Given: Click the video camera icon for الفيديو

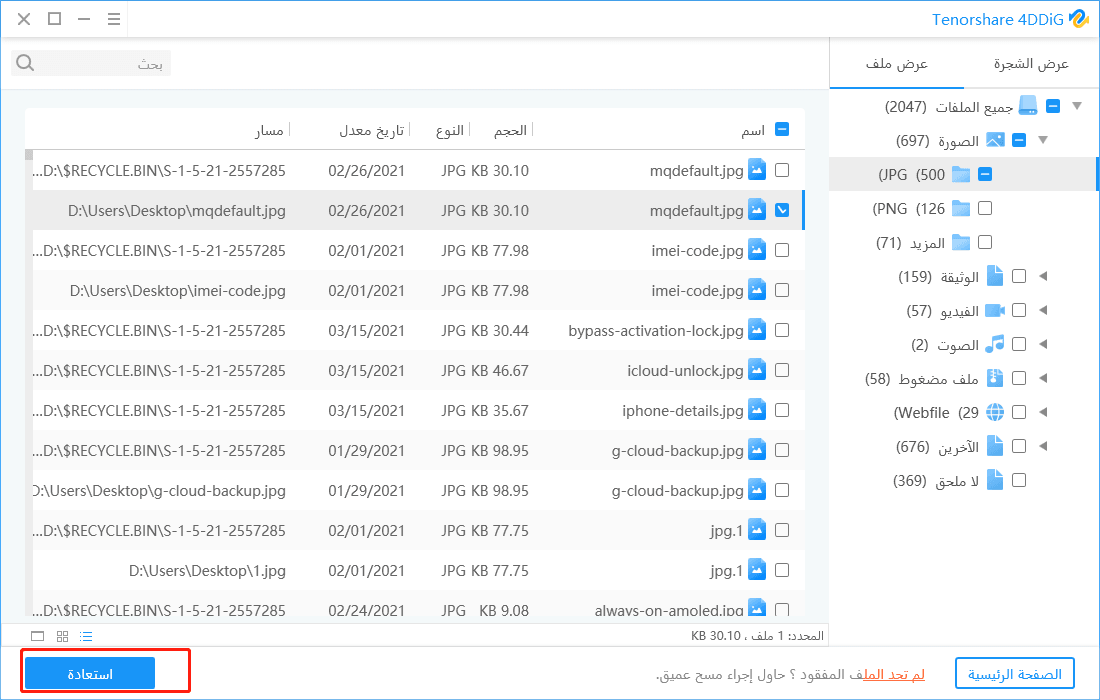Looking at the screenshot, I should click(x=995, y=310).
